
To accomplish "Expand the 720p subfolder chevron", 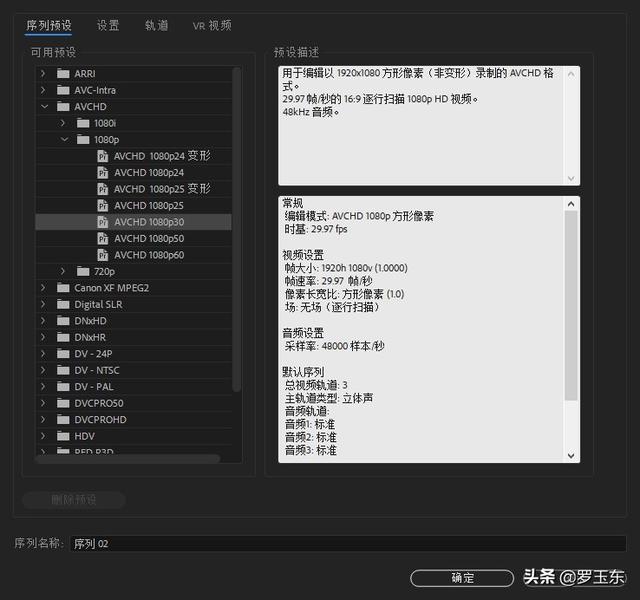I will (x=63, y=271).
